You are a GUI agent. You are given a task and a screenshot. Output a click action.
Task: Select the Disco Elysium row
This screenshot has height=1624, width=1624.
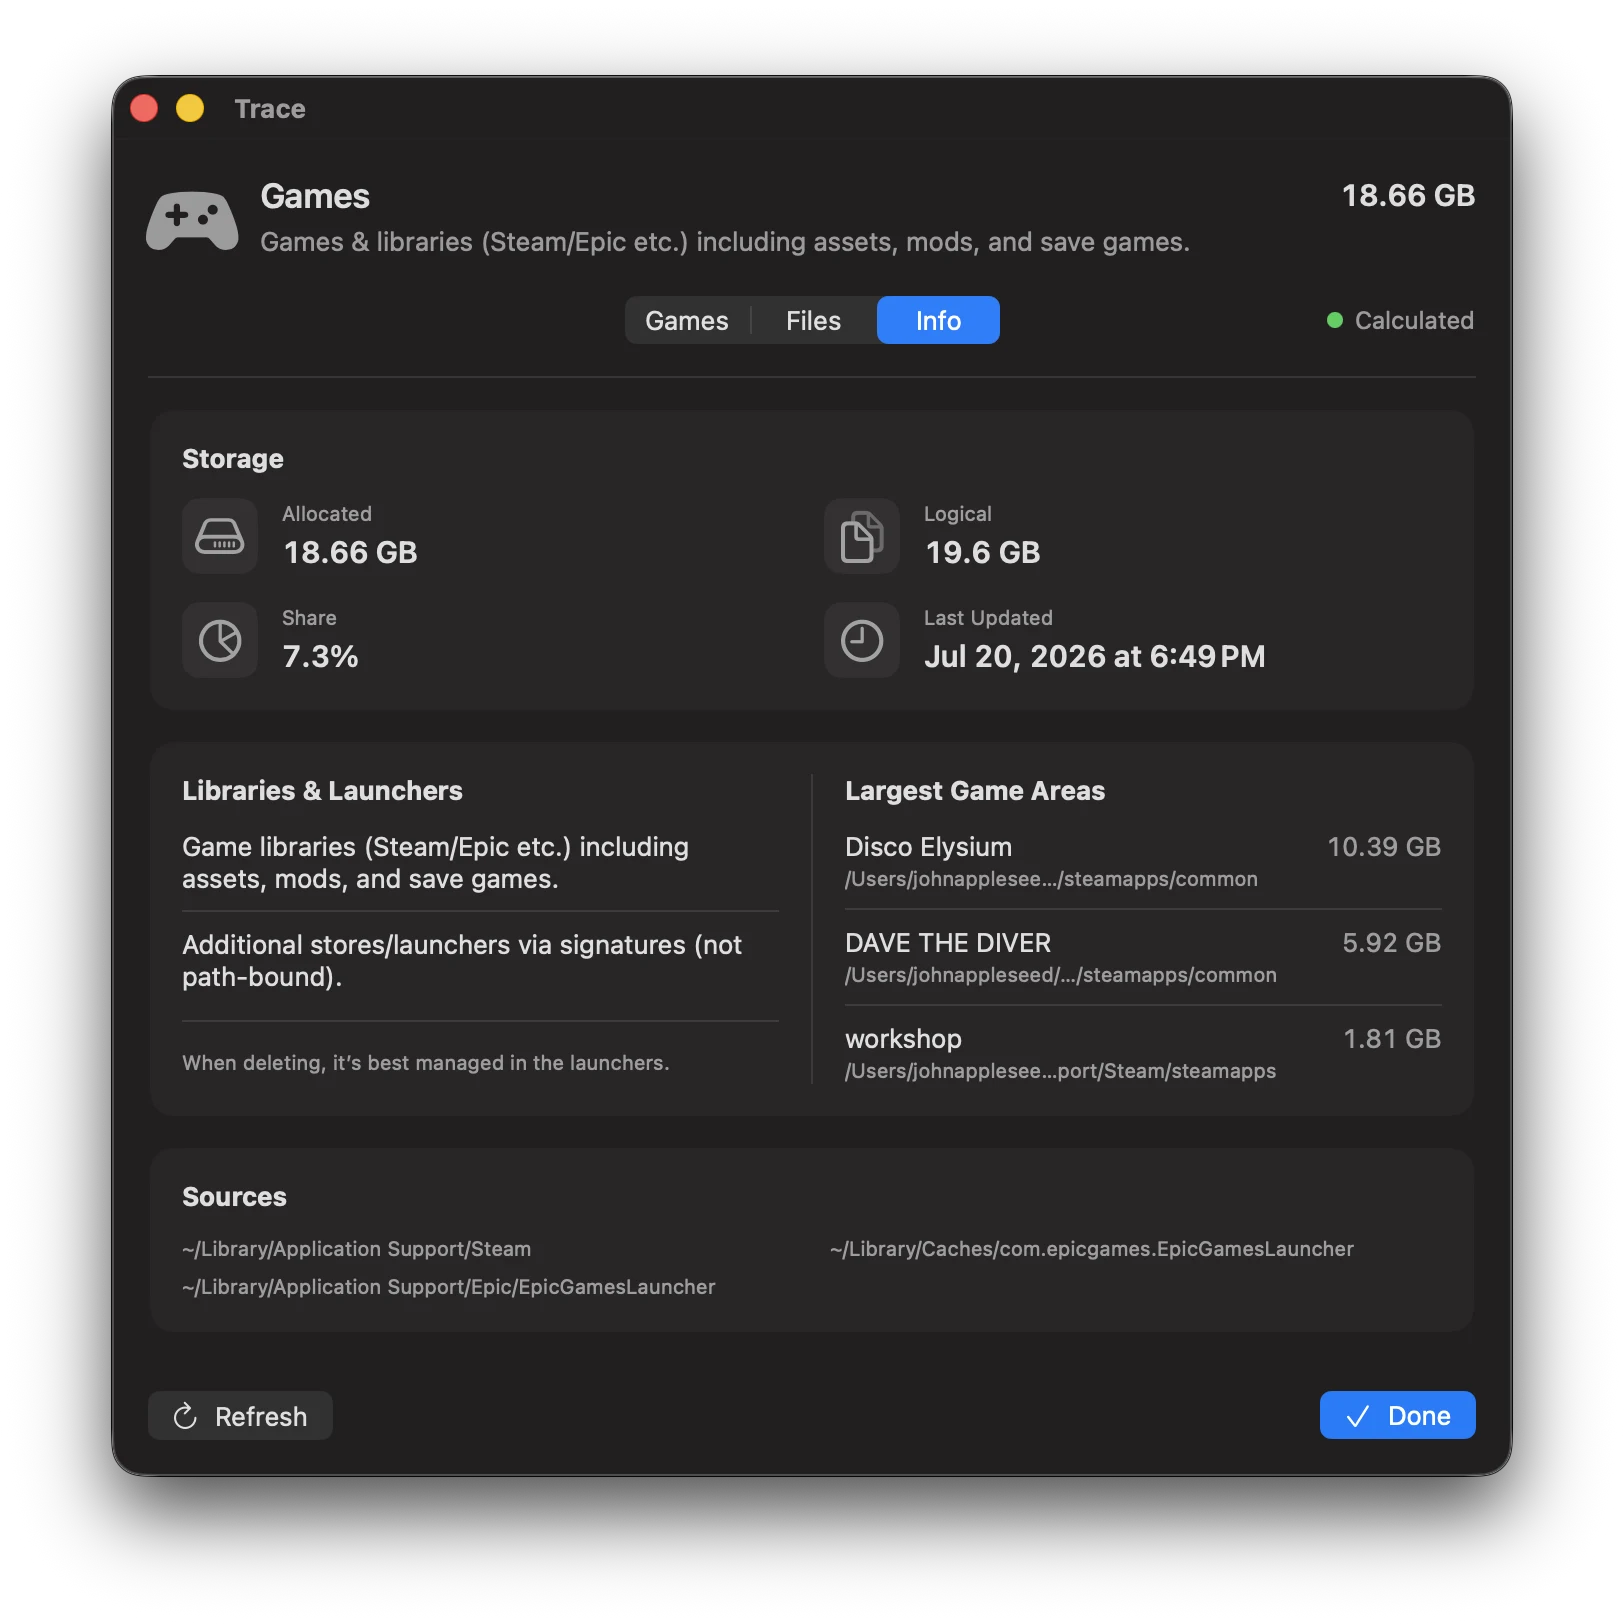1143,862
